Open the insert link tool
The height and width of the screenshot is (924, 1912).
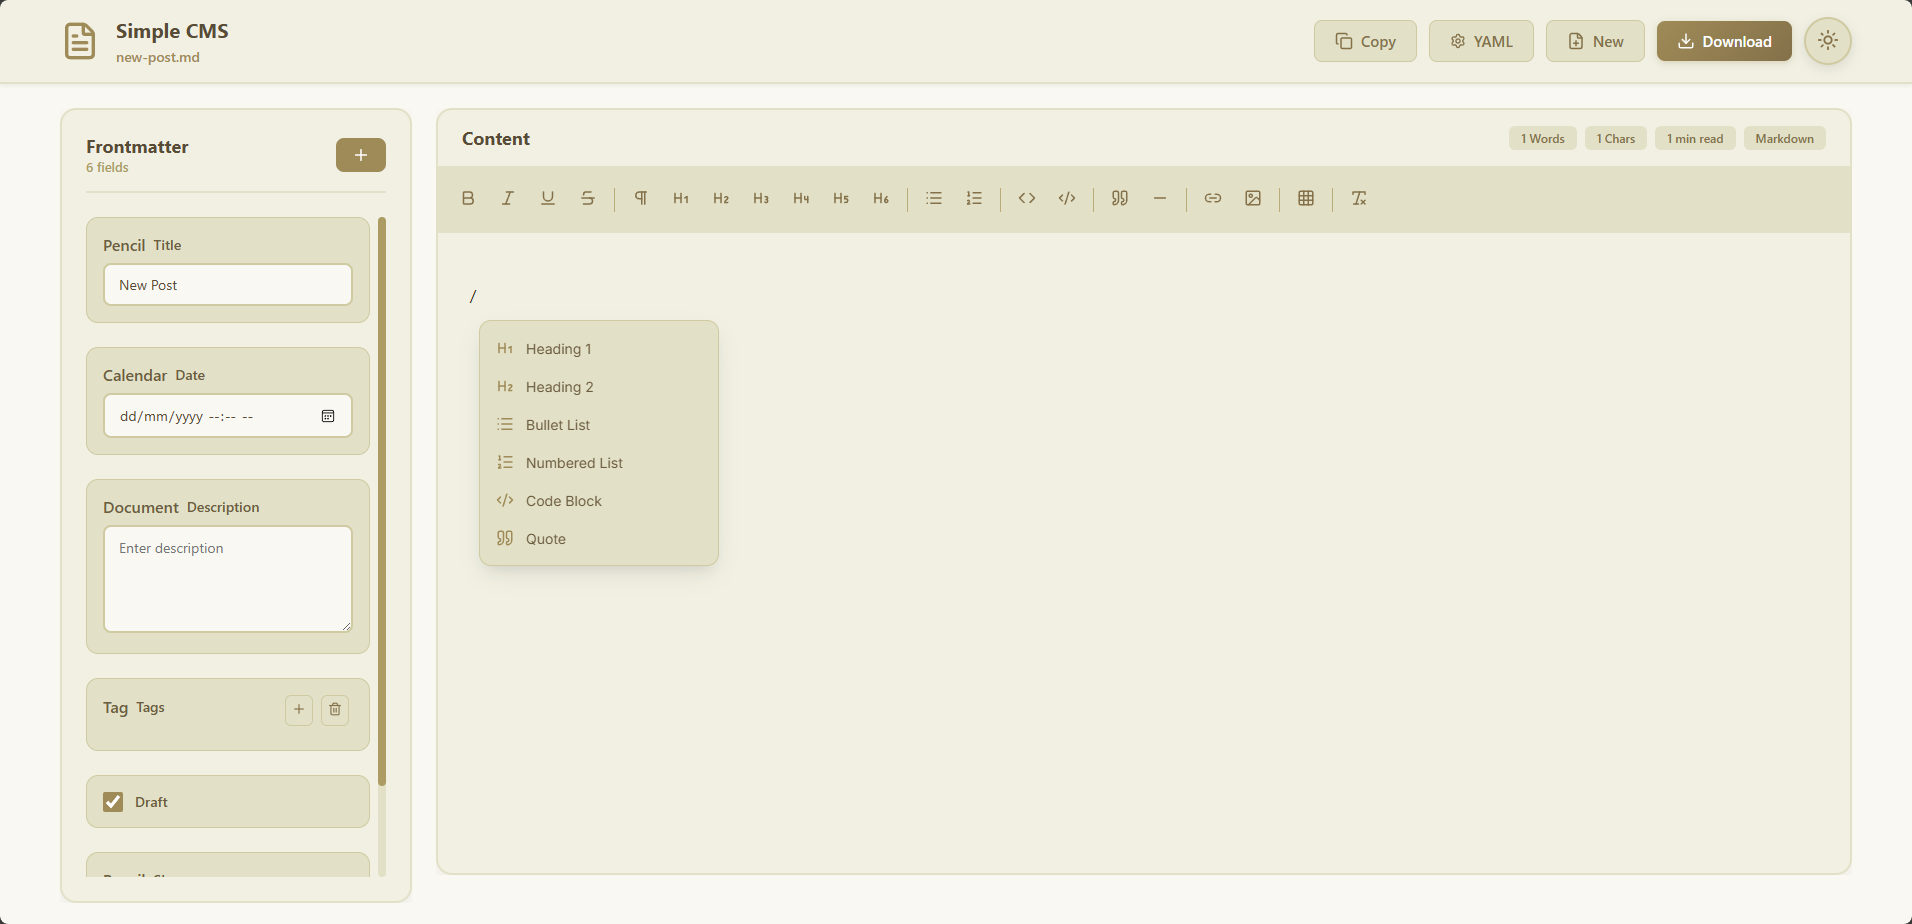pos(1212,198)
